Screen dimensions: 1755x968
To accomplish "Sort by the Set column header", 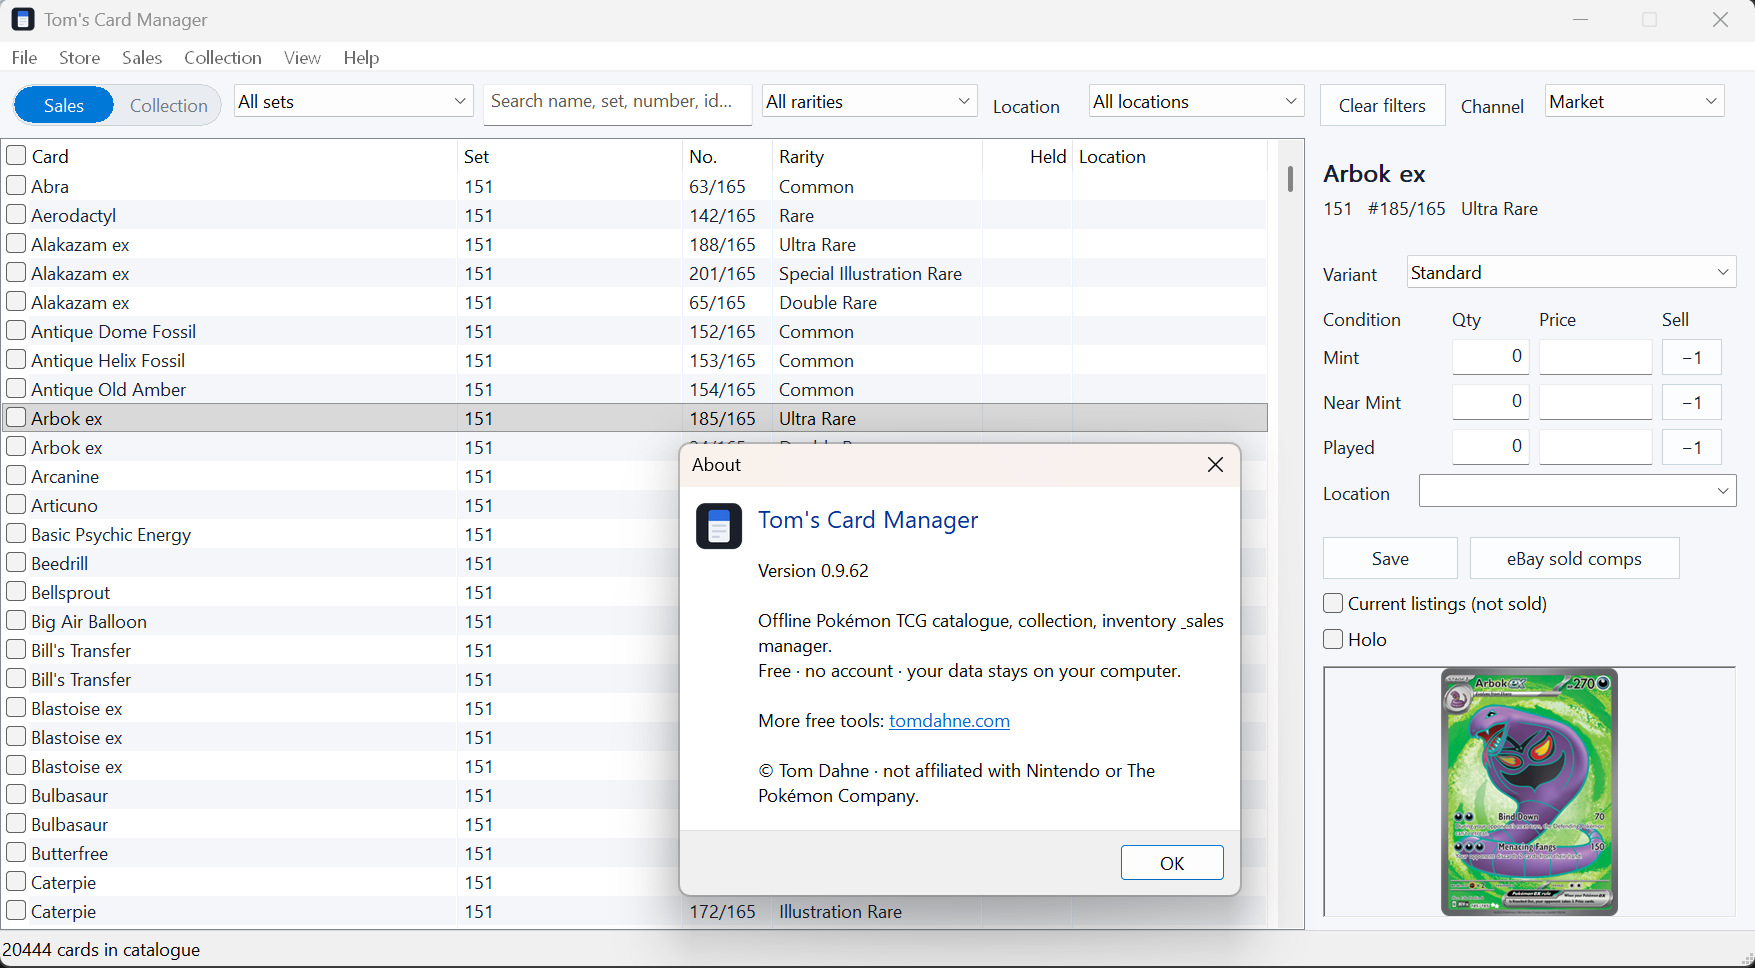I will point(570,156).
